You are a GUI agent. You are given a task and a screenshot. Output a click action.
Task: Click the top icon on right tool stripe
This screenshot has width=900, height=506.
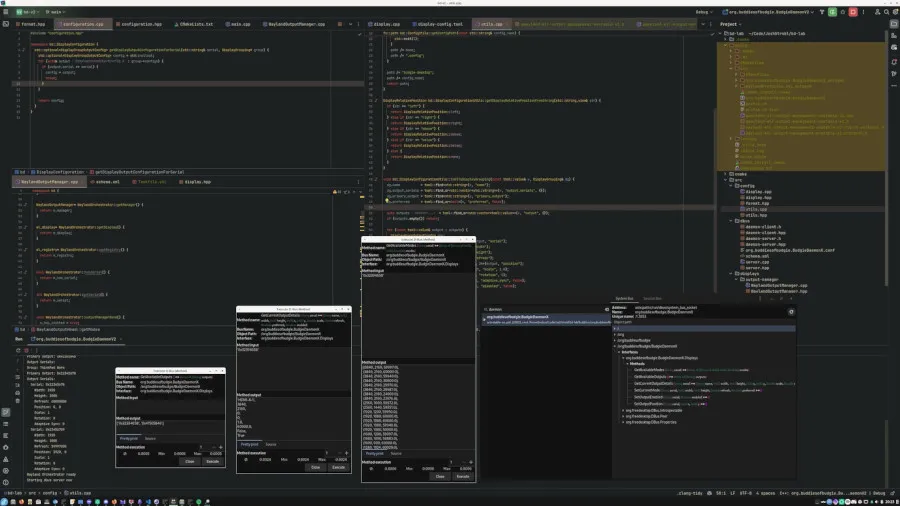click(894, 24)
